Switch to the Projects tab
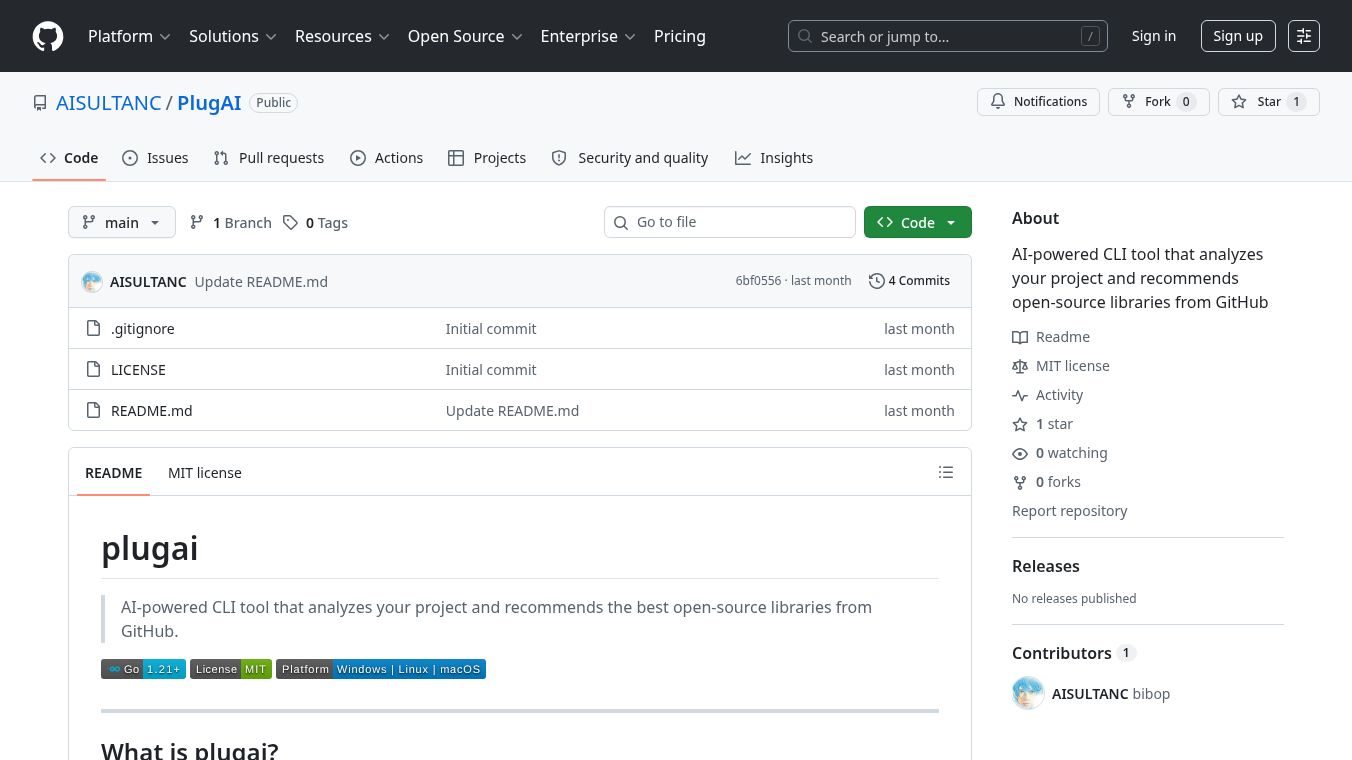Screen dimensions: 1352x760 click(487, 158)
